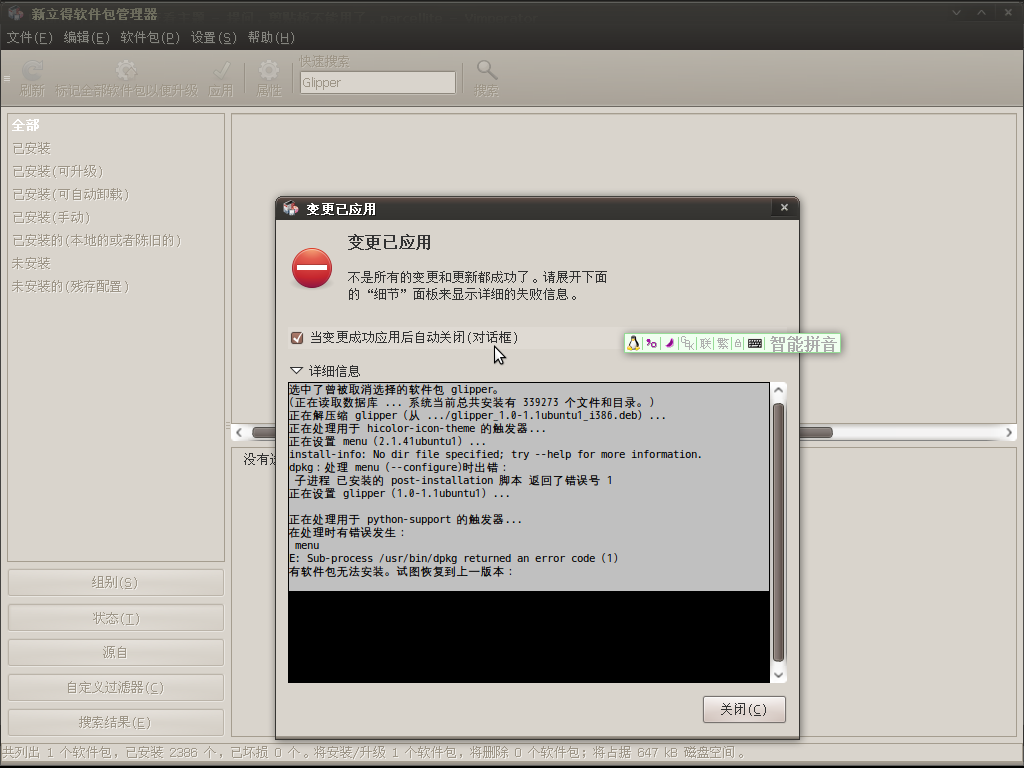Click the penguin icon in input method bar
This screenshot has height=768, width=1024.
[633, 344]
